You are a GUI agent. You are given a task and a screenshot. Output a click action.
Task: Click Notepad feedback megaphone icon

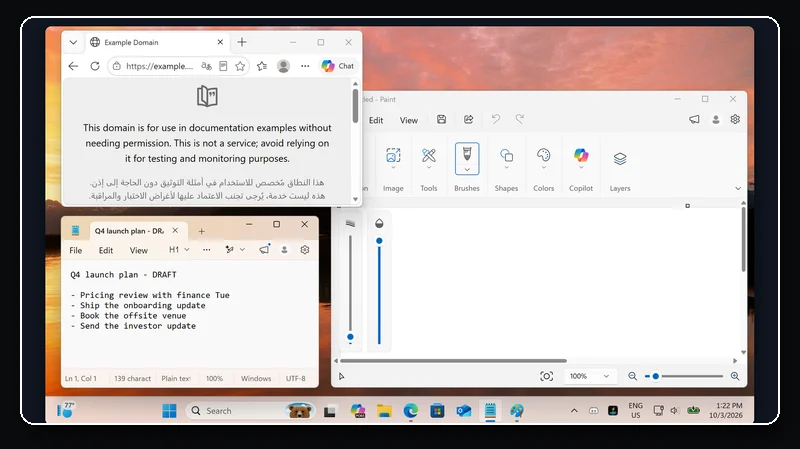coord(264,250)
